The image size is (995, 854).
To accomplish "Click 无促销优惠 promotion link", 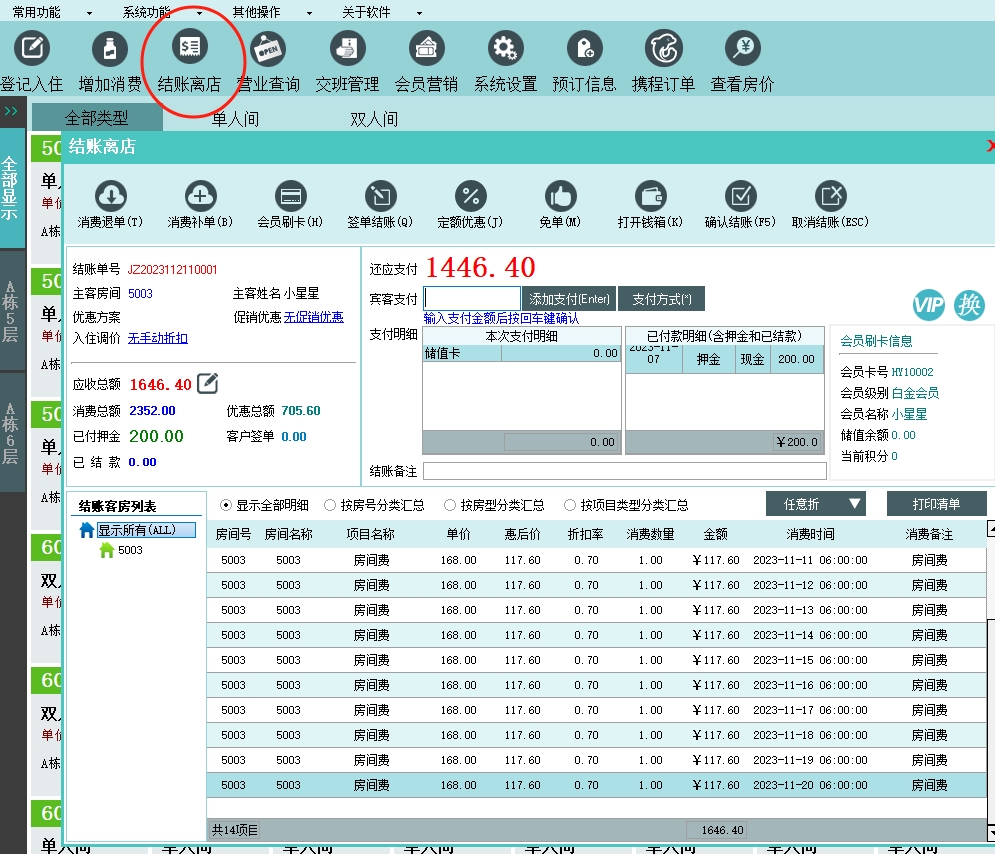I will pos(313,317).
